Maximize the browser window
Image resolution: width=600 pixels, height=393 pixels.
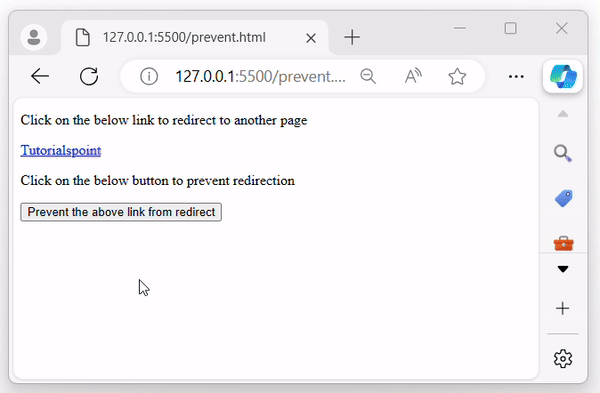[510, 28]
